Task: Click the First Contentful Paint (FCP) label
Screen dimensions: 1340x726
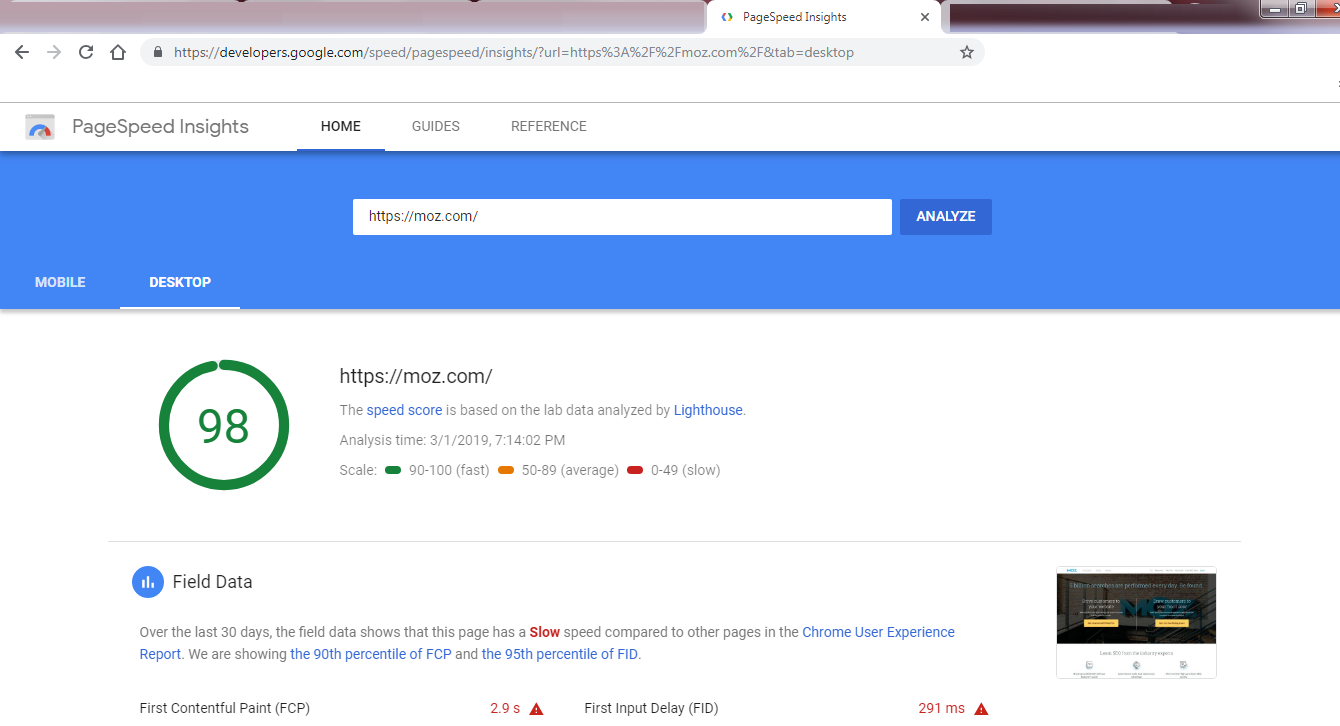Action: 225,708
